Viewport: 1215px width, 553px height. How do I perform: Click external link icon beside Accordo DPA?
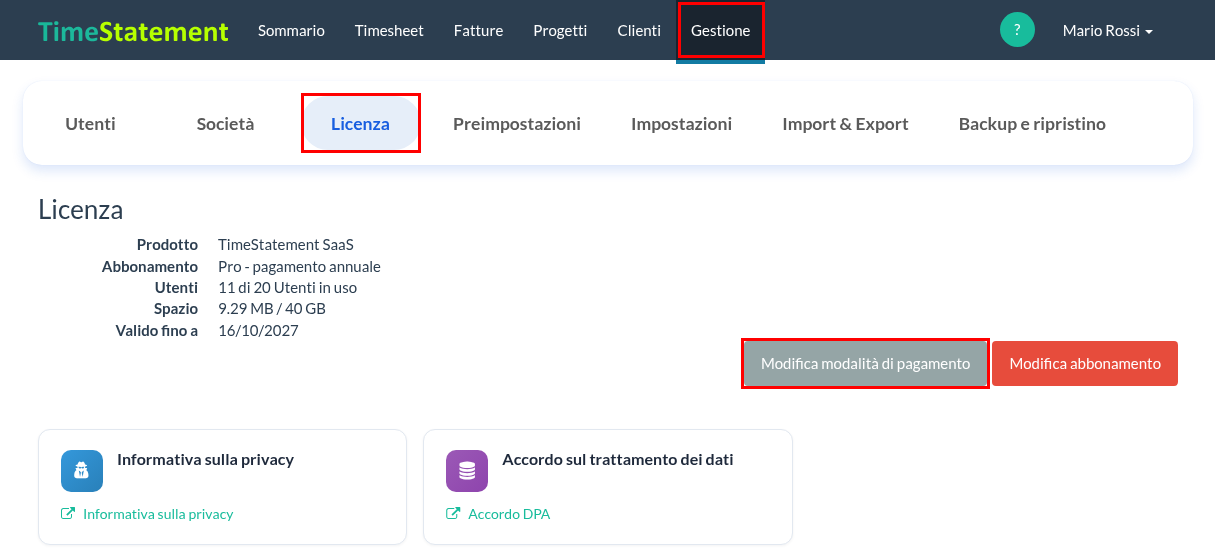point(453,514)
